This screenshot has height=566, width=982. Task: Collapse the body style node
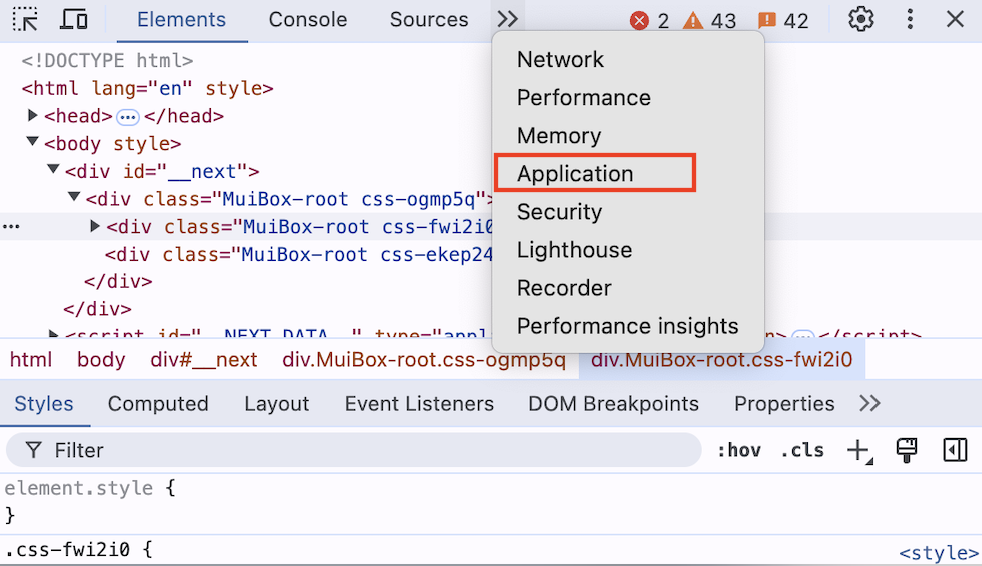click(x=33, y=142)
